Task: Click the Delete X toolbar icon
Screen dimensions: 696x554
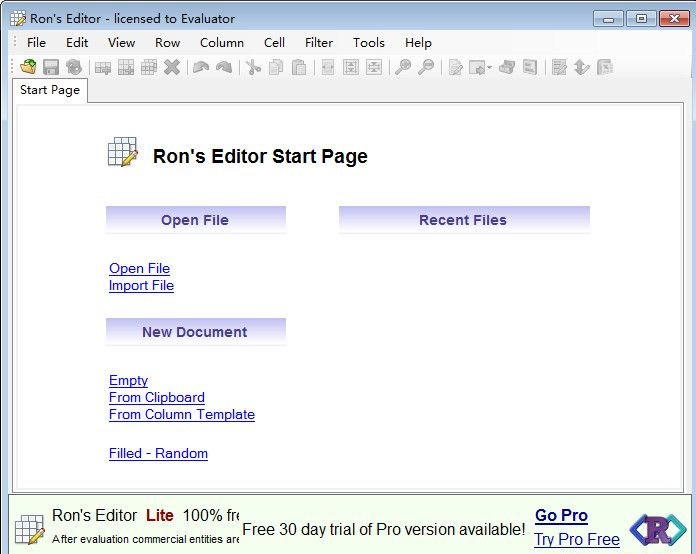Action: 172,67
